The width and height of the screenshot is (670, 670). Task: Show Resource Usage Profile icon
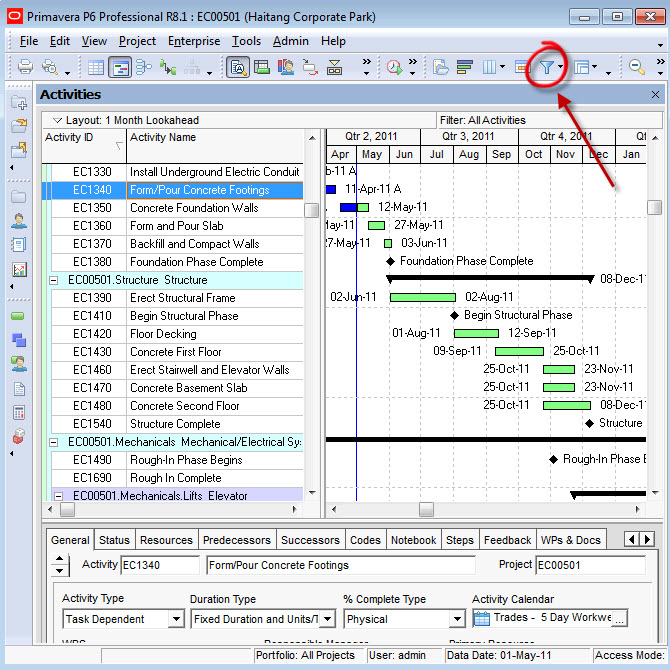coord(286,67)
